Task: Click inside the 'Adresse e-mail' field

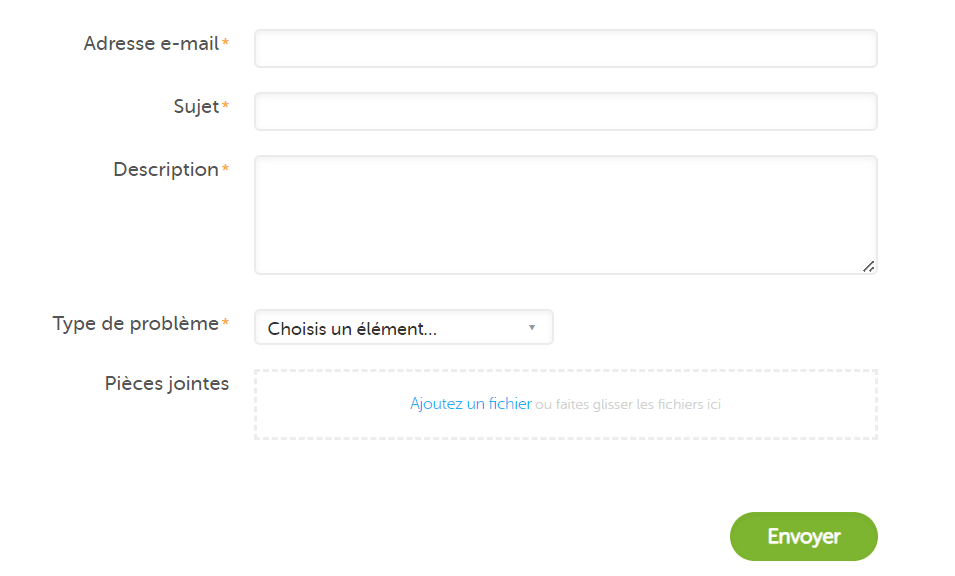Action: [x=565, y=48]
